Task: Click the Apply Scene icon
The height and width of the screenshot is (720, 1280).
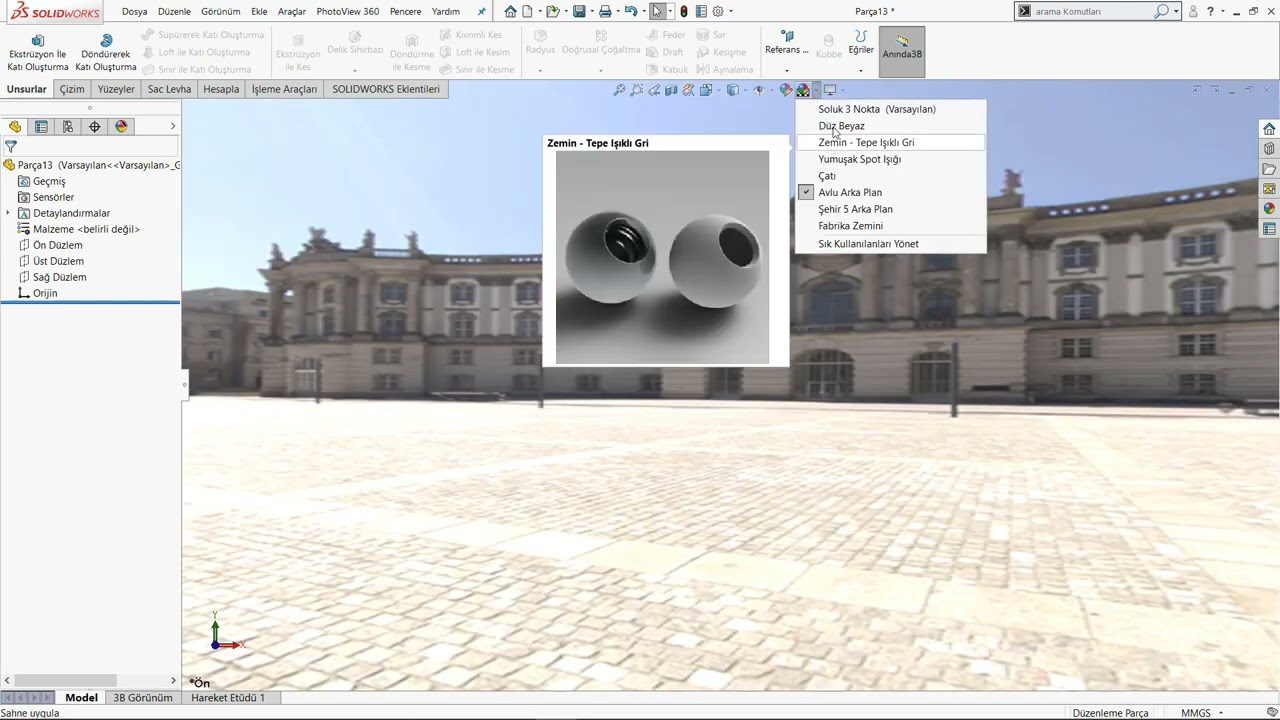Action: point(803,90)
